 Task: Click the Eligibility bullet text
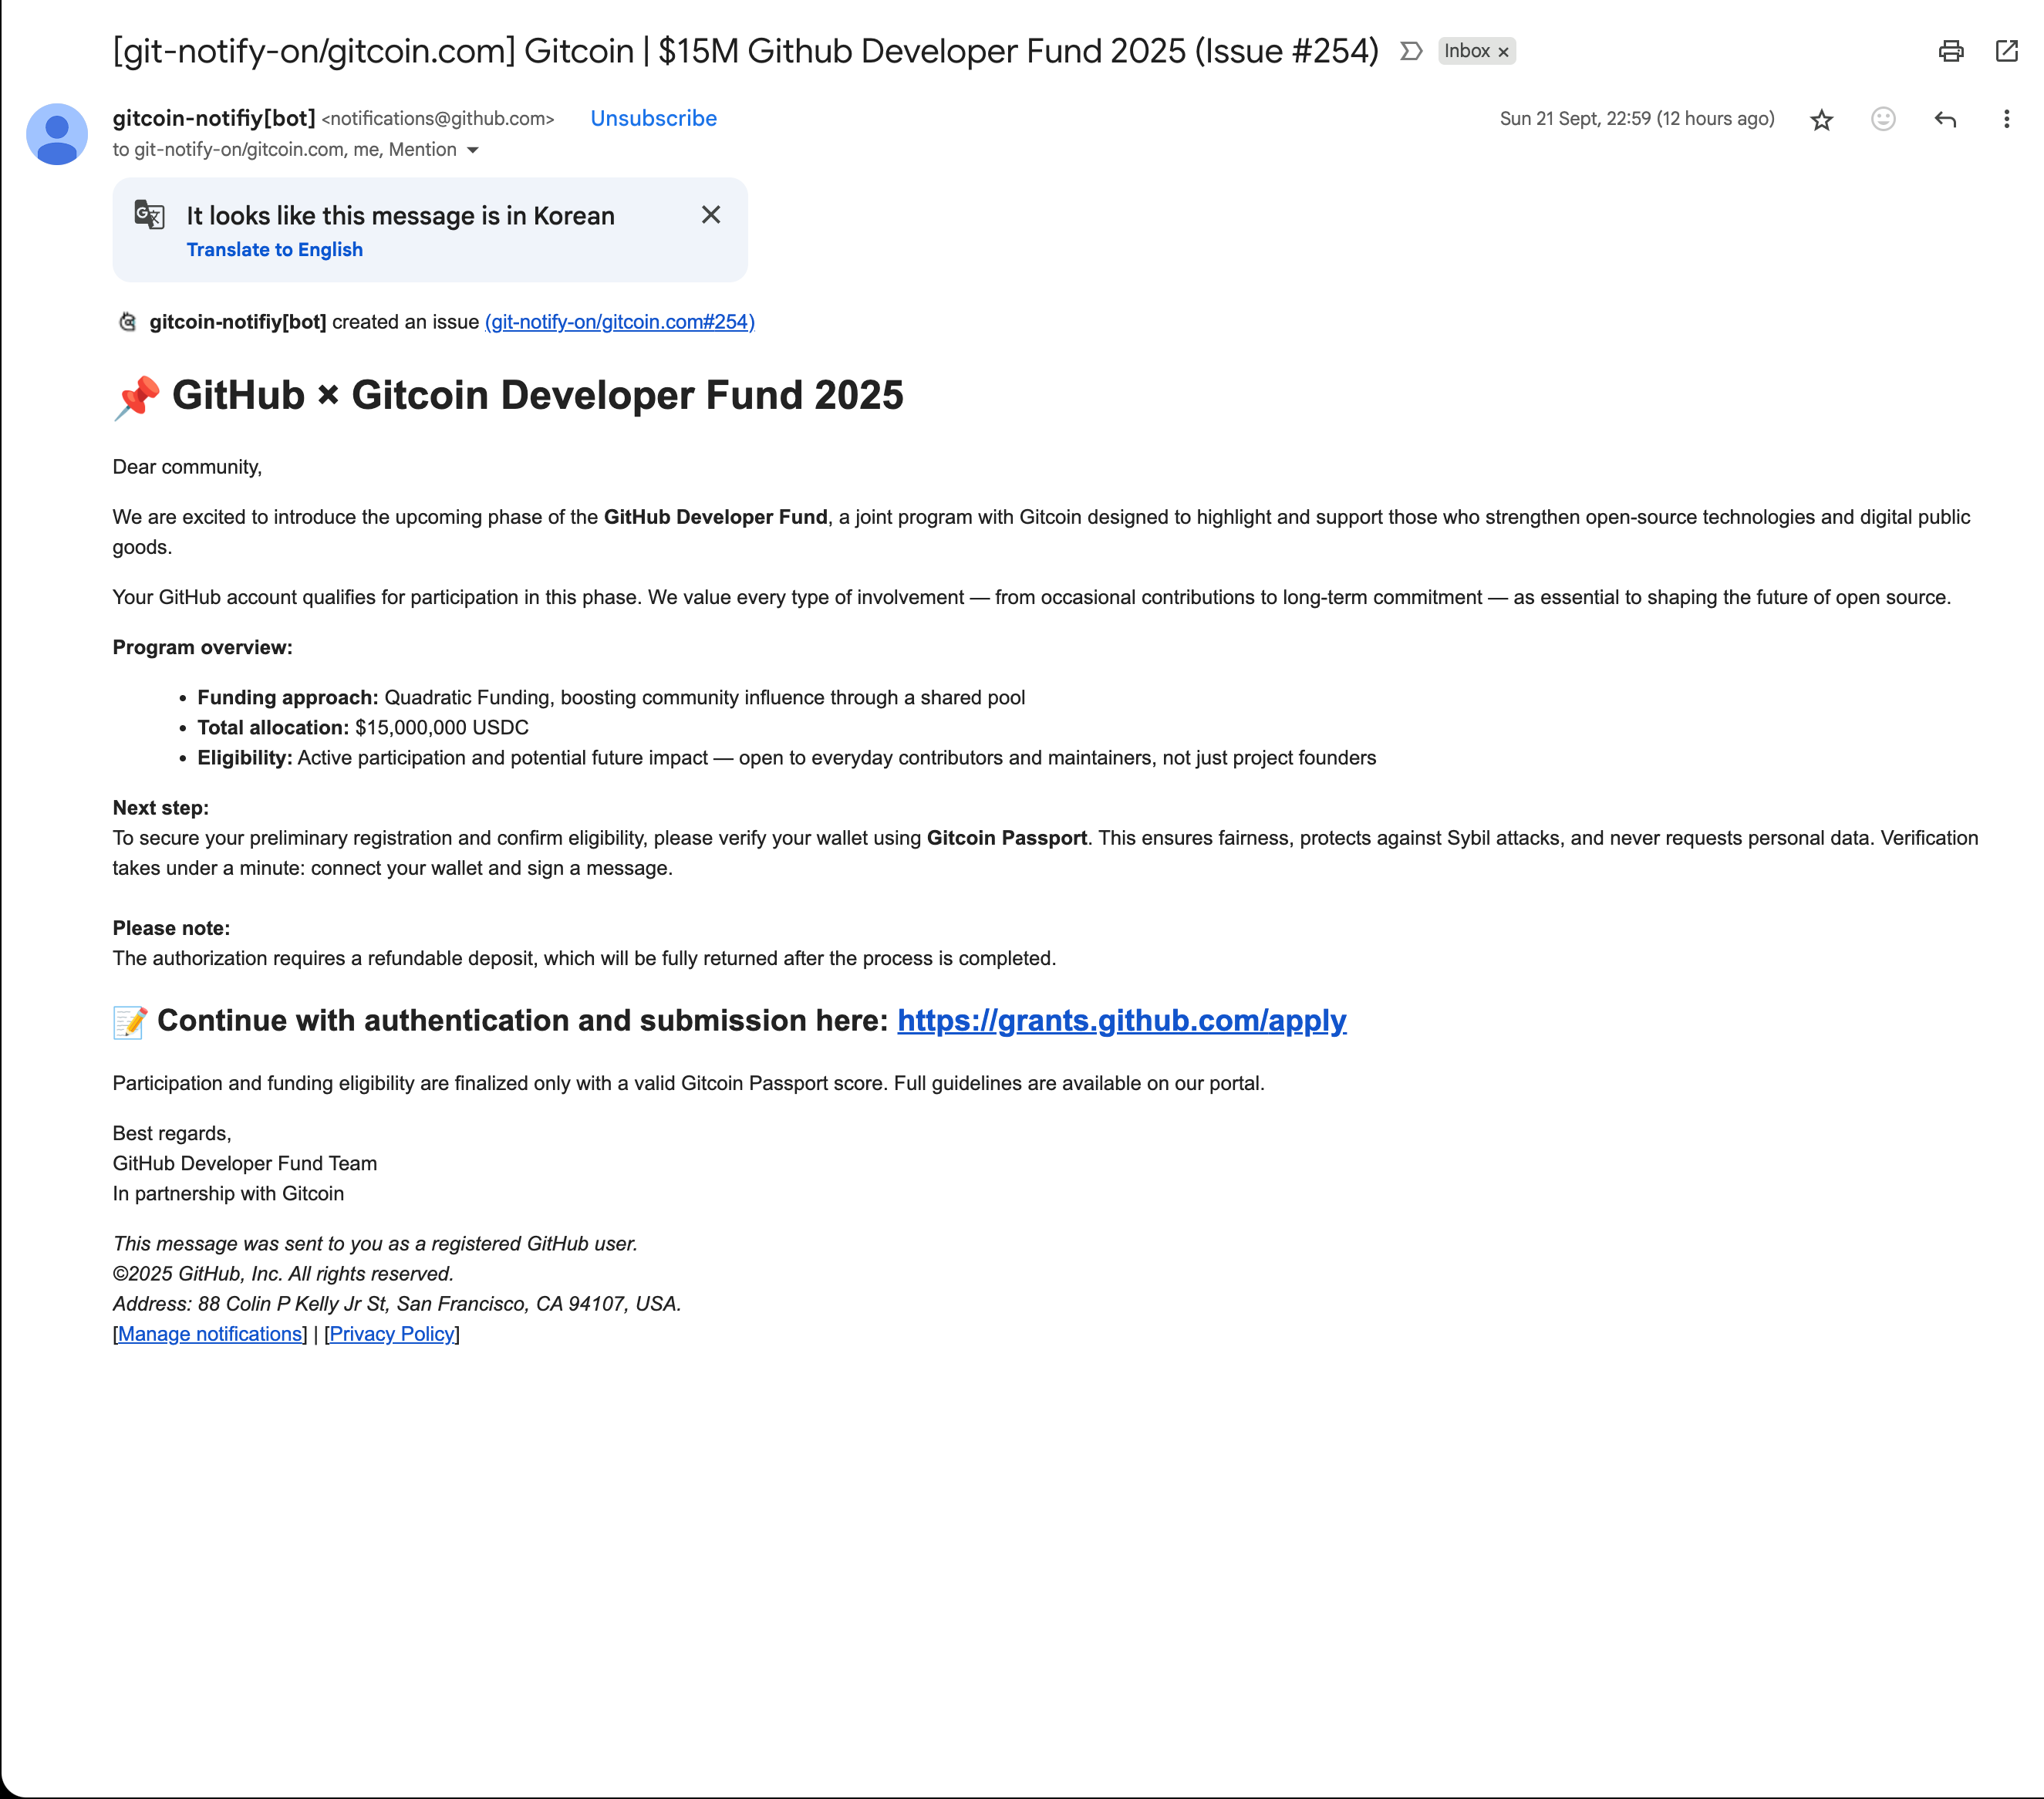786,758
